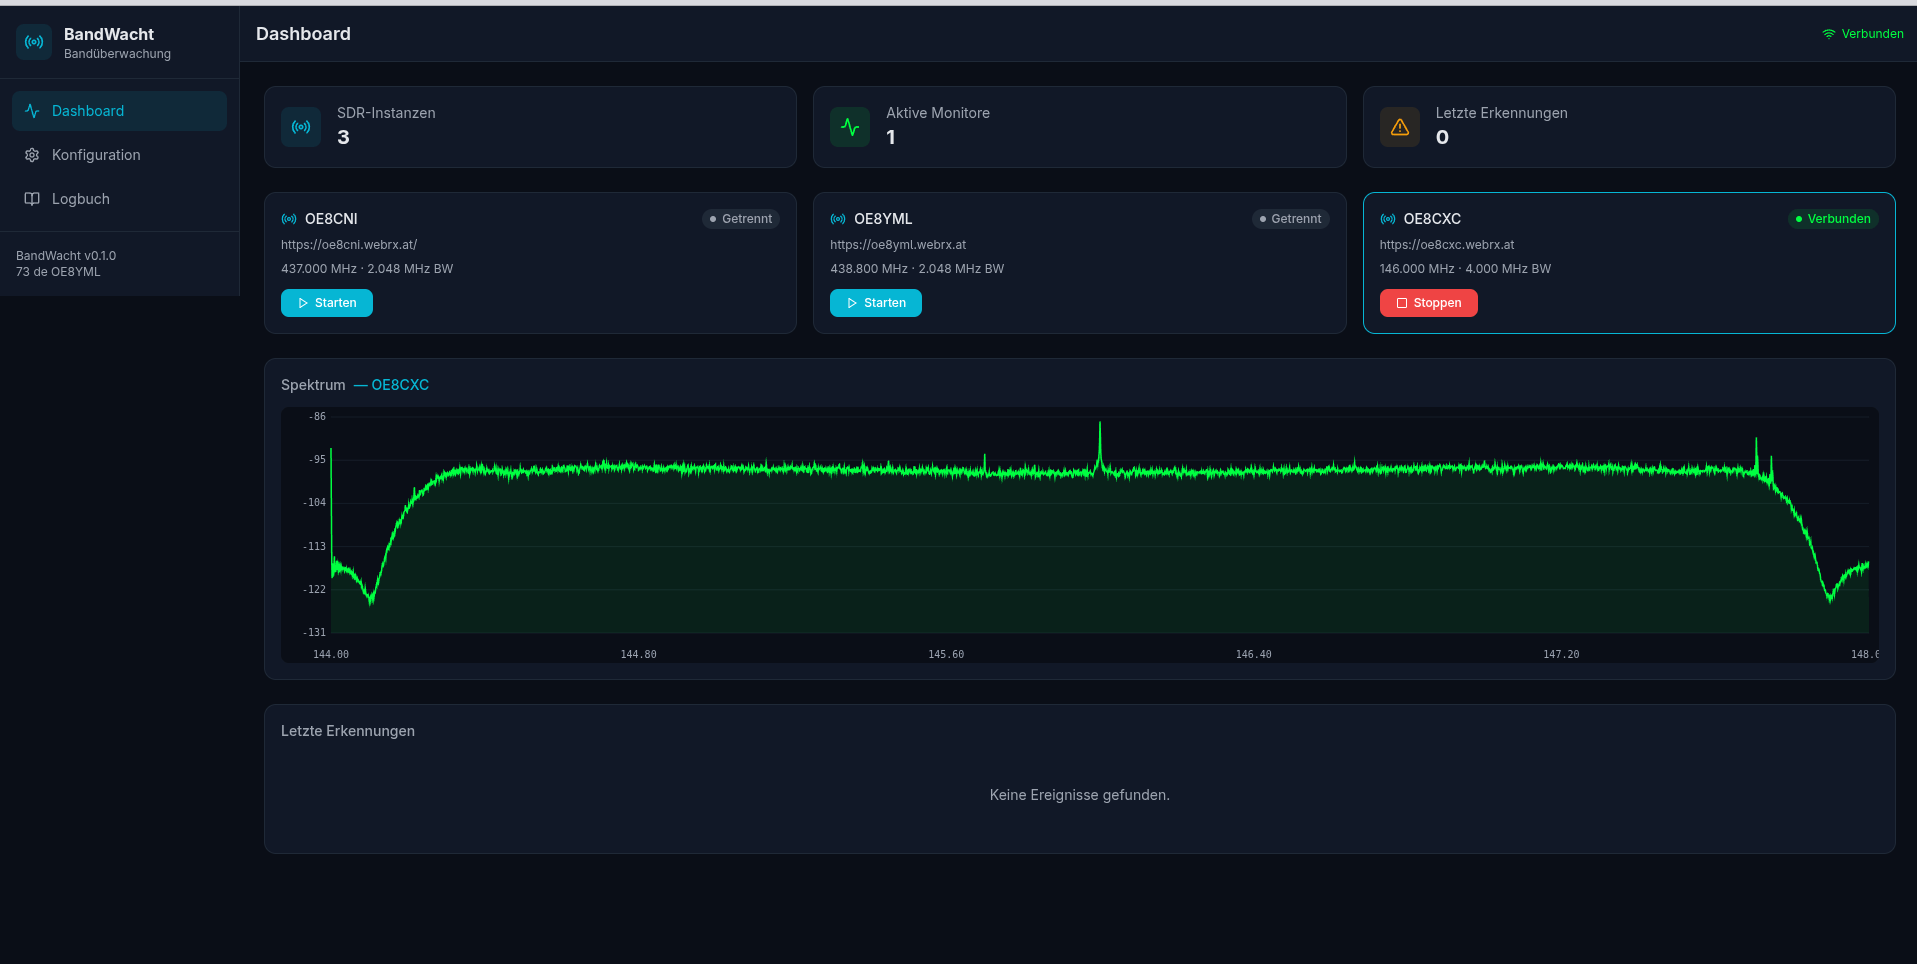
Task: Click the green Verbunden badge on OE8CXC
Action: 1832,219
